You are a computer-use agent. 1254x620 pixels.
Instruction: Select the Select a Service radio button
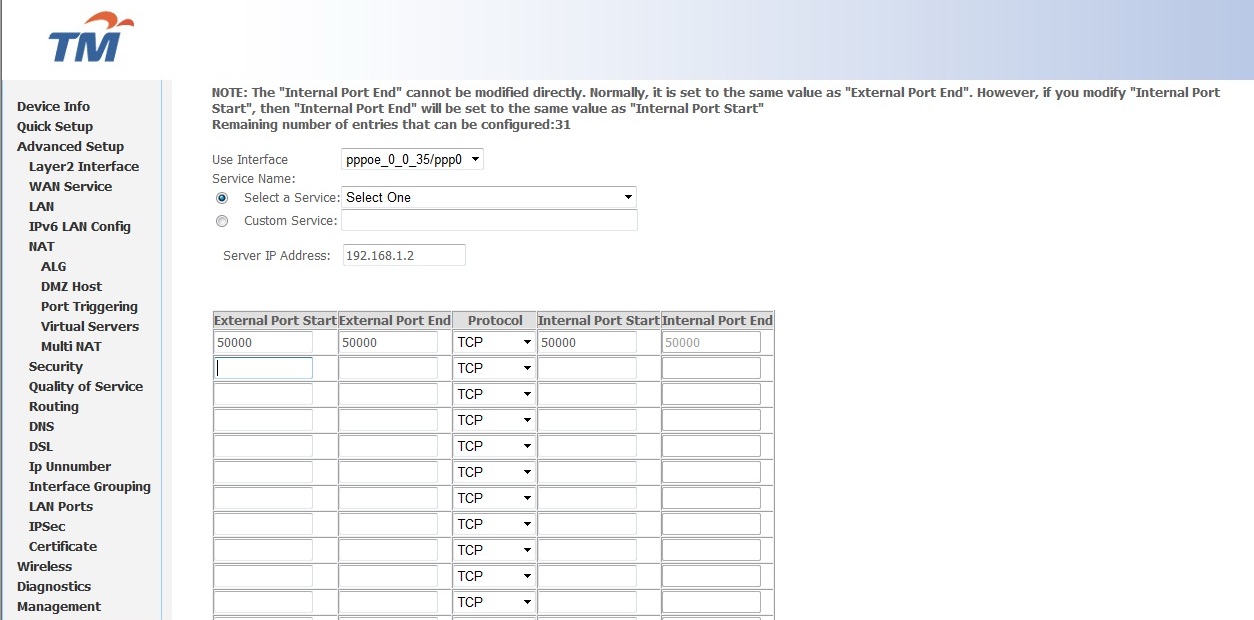tap(221, 197)
